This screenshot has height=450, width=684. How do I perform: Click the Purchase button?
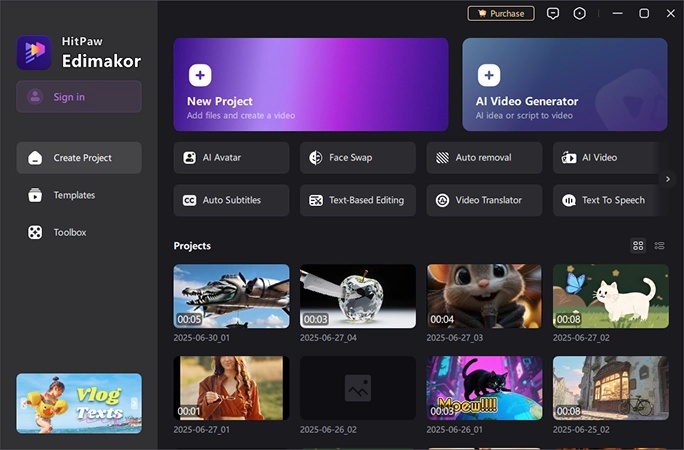[x=501, y=14]
